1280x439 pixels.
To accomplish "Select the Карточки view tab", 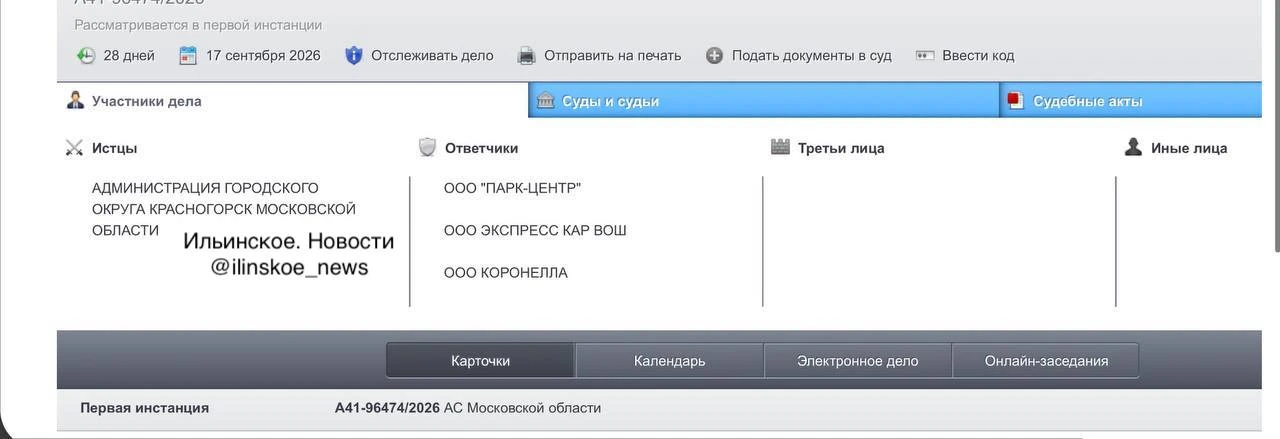I will pos(481,361).
